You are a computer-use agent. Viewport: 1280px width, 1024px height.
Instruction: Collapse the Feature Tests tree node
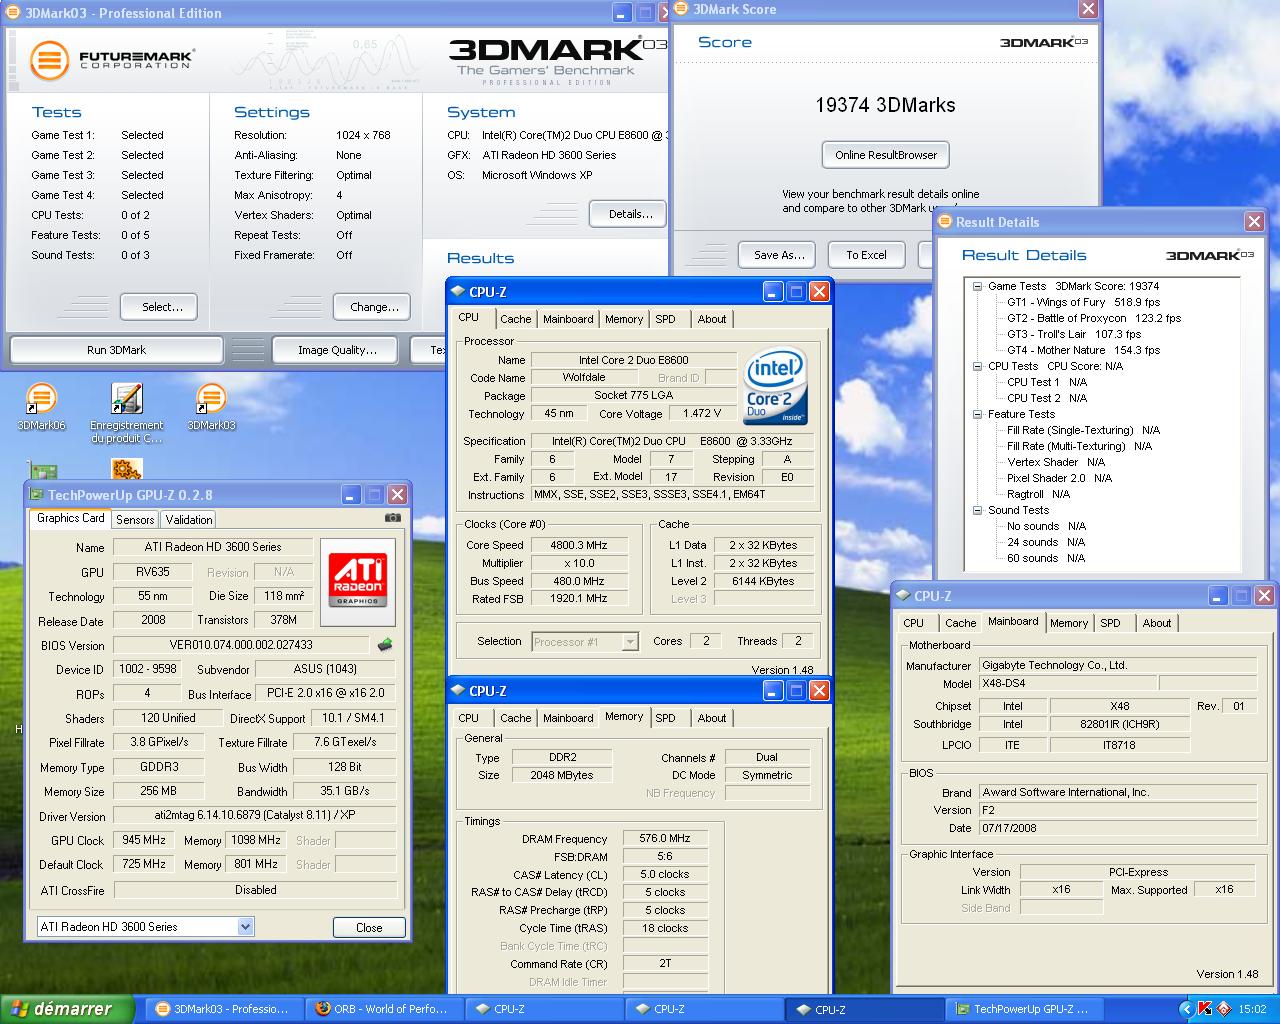977,414
